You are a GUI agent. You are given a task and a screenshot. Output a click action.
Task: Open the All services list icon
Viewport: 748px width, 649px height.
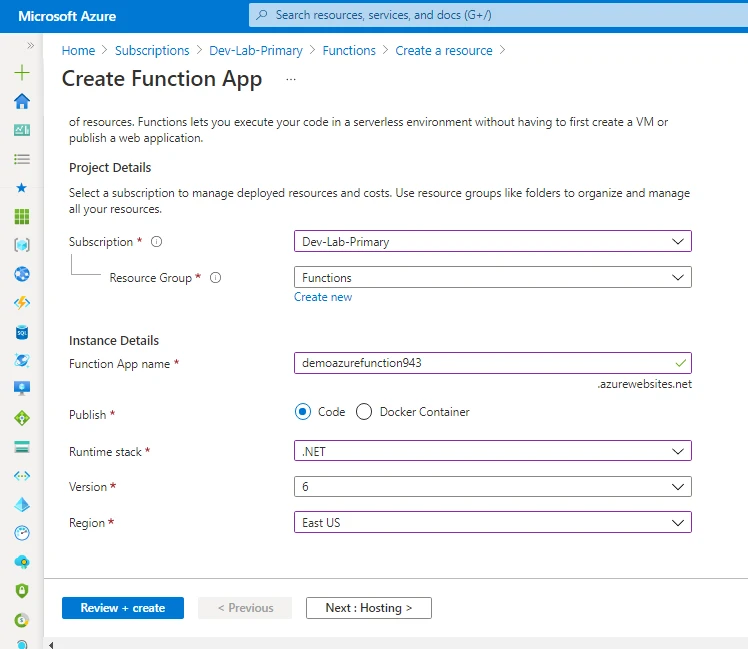pyautogui.click(x=22, y=159)
